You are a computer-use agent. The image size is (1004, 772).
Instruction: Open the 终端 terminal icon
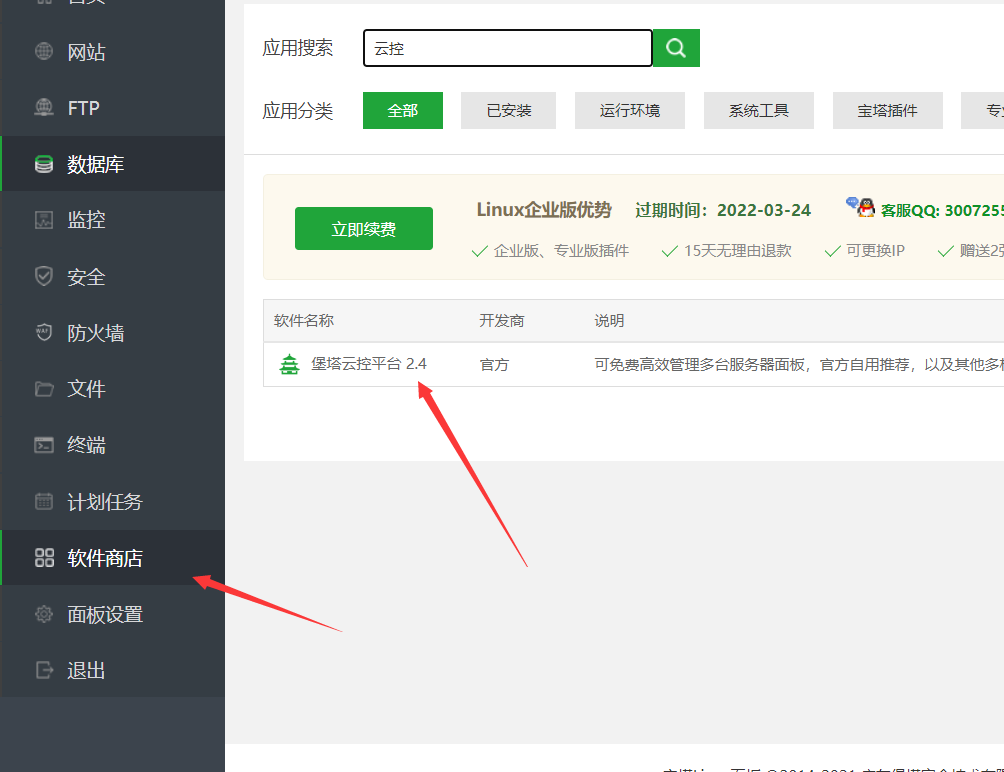[44, 445]
